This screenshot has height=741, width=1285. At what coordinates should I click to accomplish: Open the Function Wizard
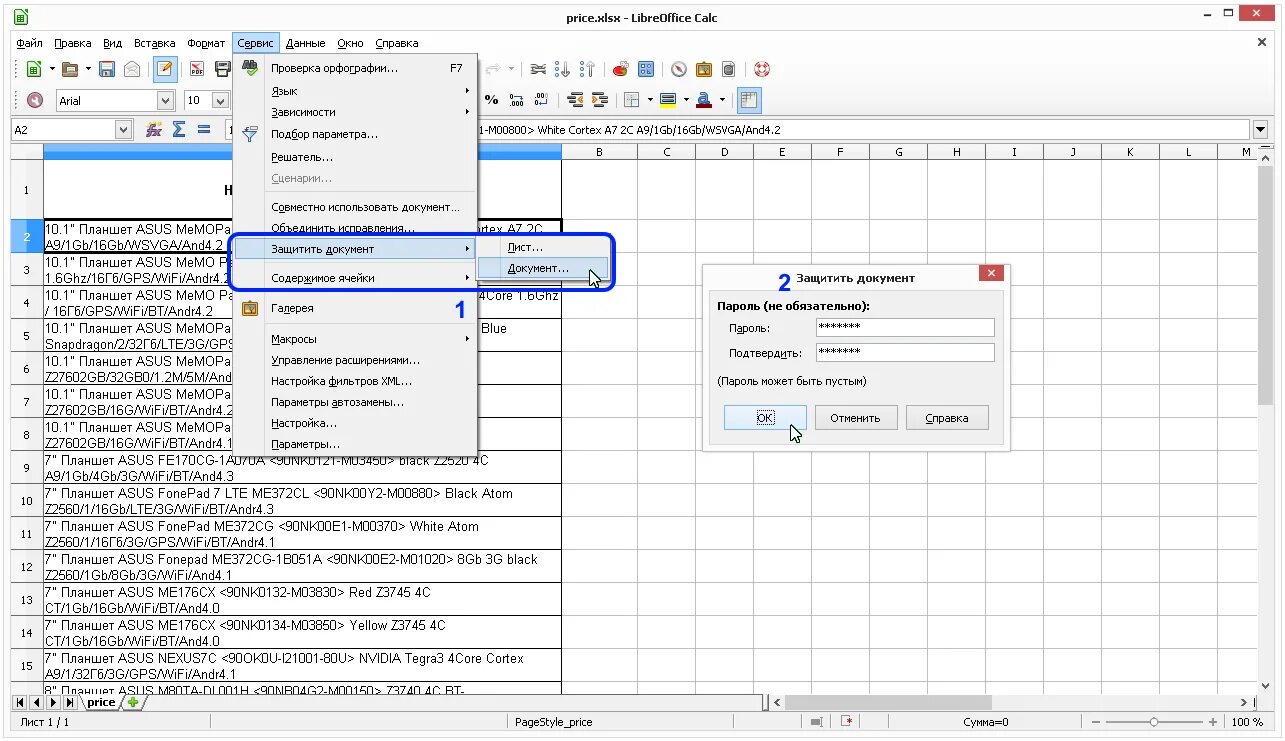click(x=154, y=129)
